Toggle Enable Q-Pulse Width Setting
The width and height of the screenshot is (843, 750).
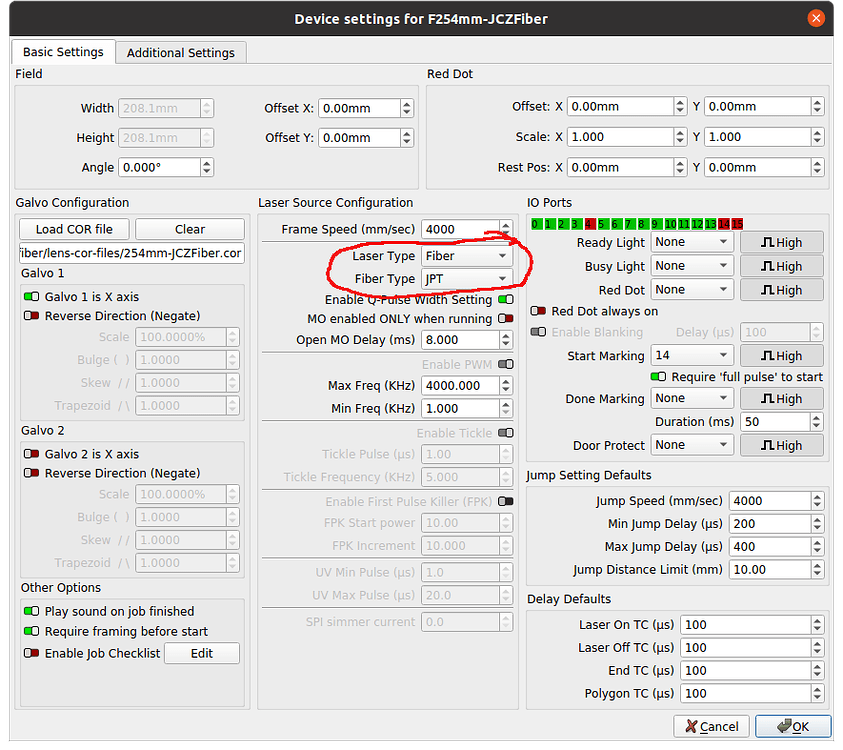(506, 298)
